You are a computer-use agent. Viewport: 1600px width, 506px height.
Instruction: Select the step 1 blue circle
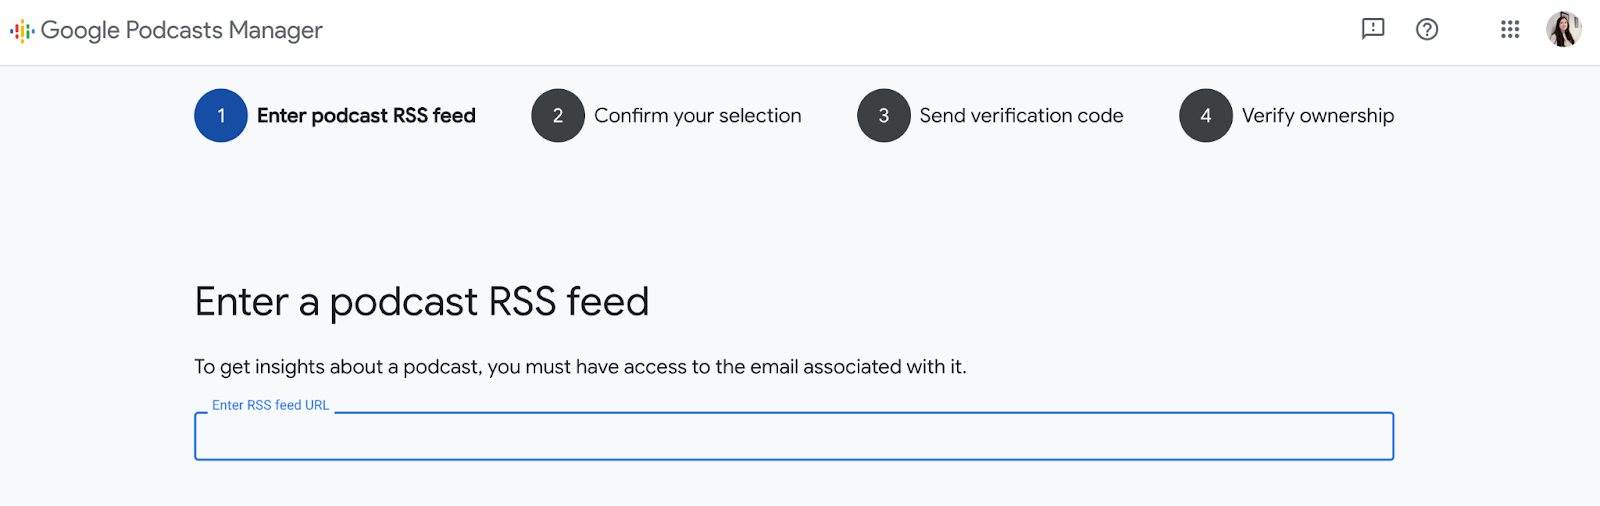click(x=221, y=116)
